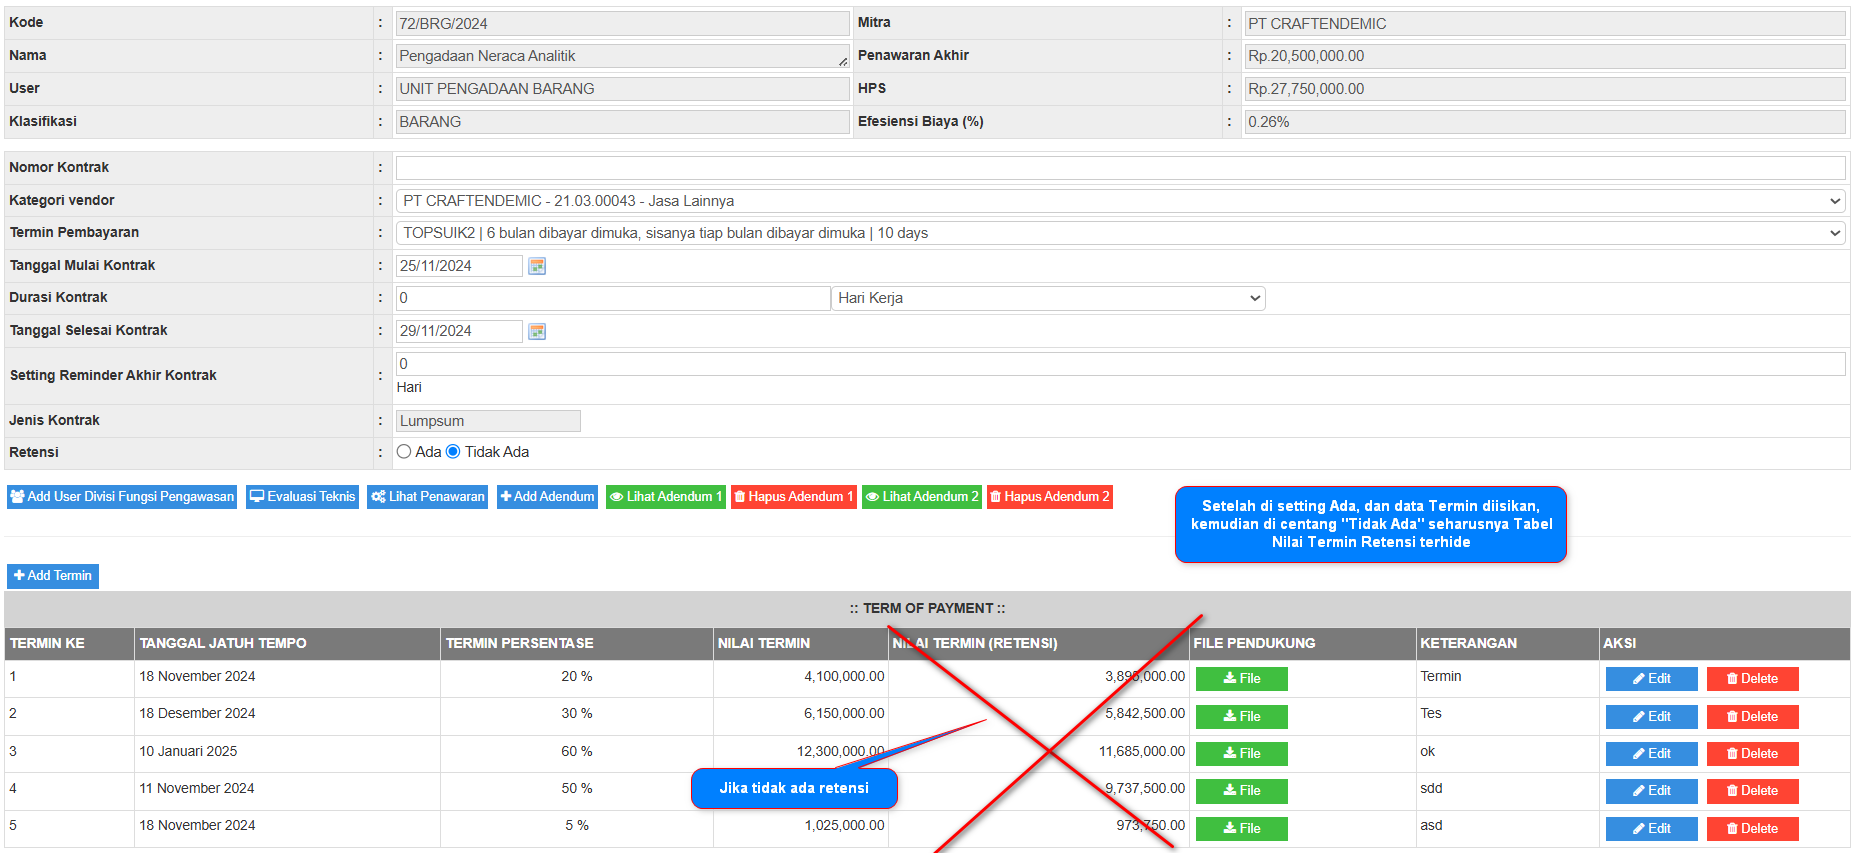Open calendar picker for Tanggal Mulai Kontrak

[537, 266]
